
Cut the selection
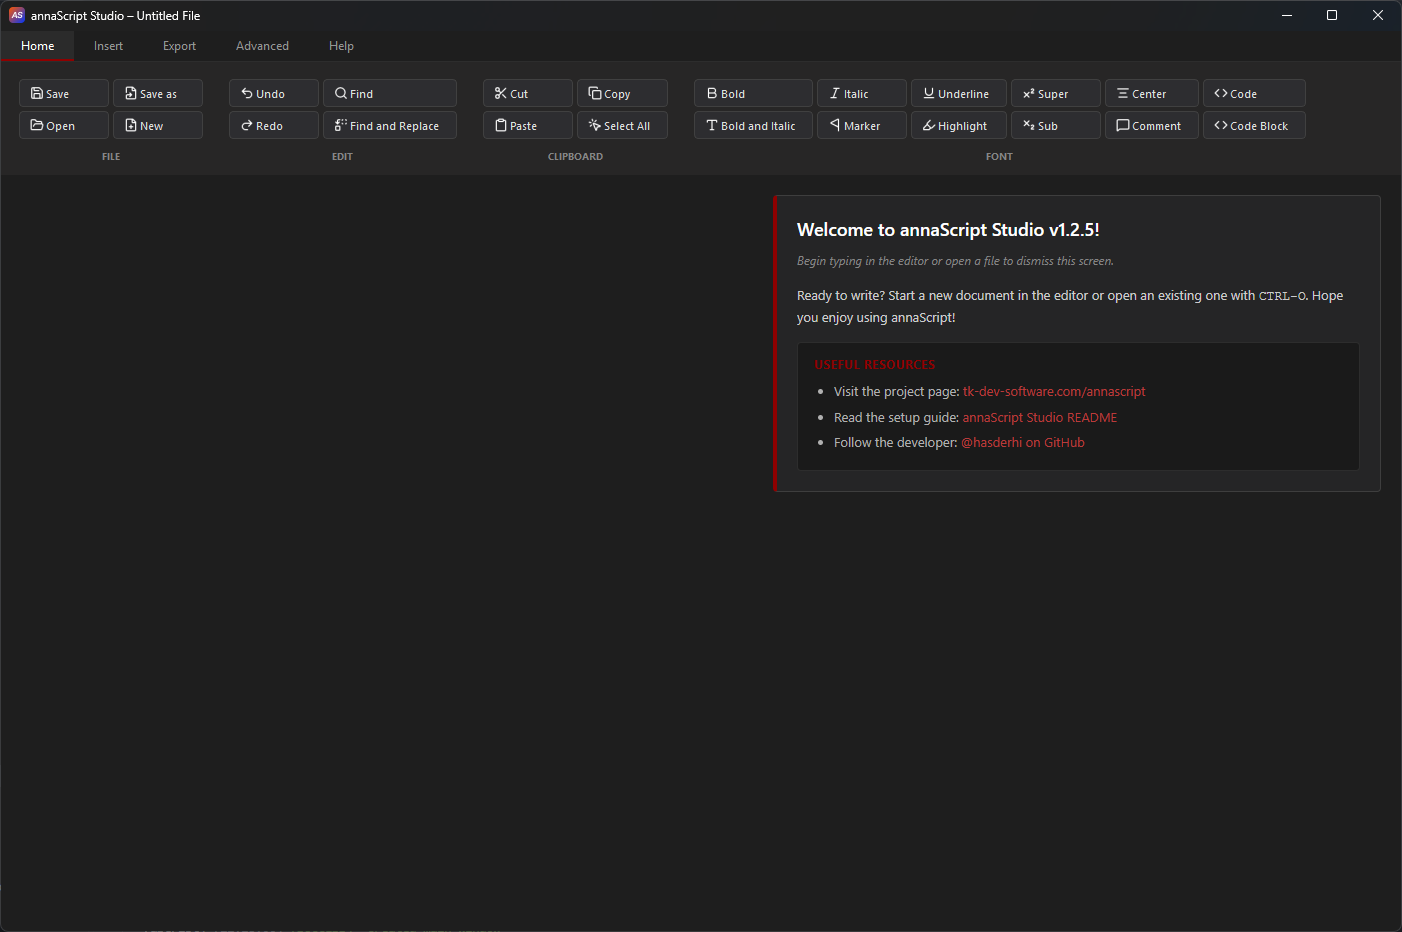[528, 93]
